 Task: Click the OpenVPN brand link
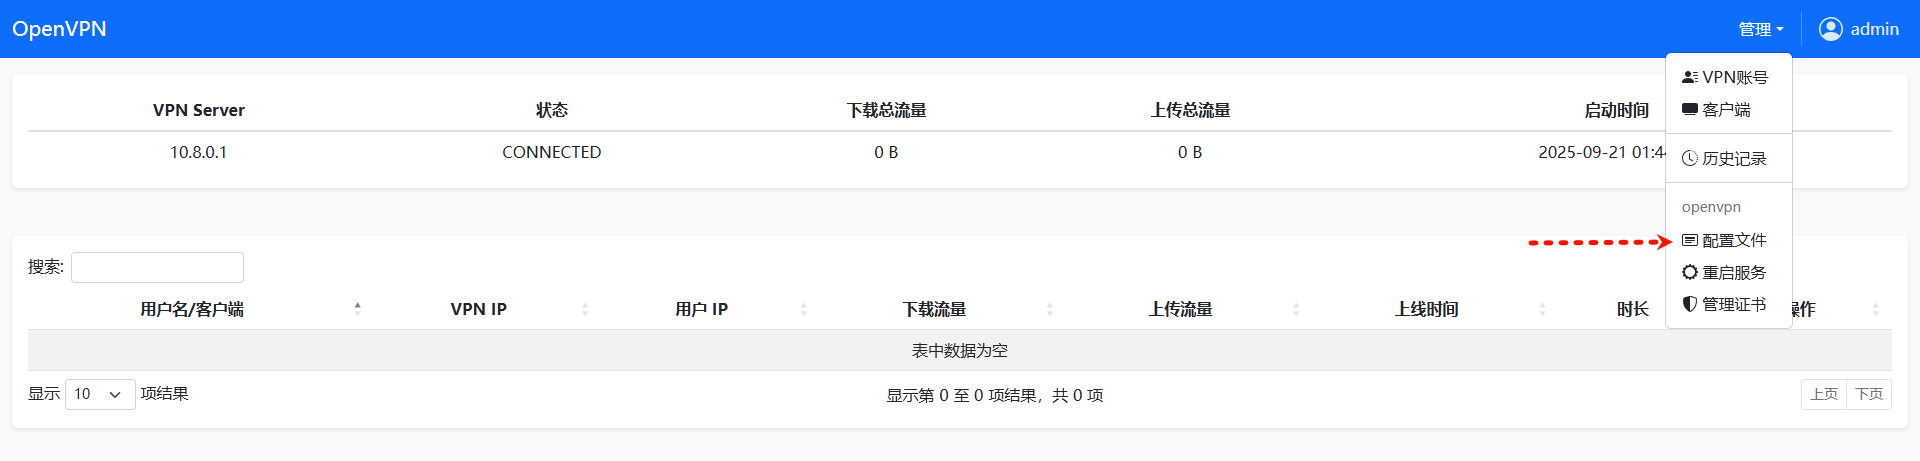click(59, 29)
